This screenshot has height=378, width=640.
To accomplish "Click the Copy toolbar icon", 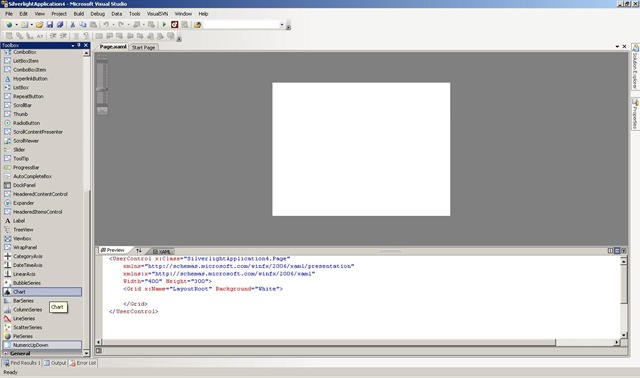I will point(83,25).
